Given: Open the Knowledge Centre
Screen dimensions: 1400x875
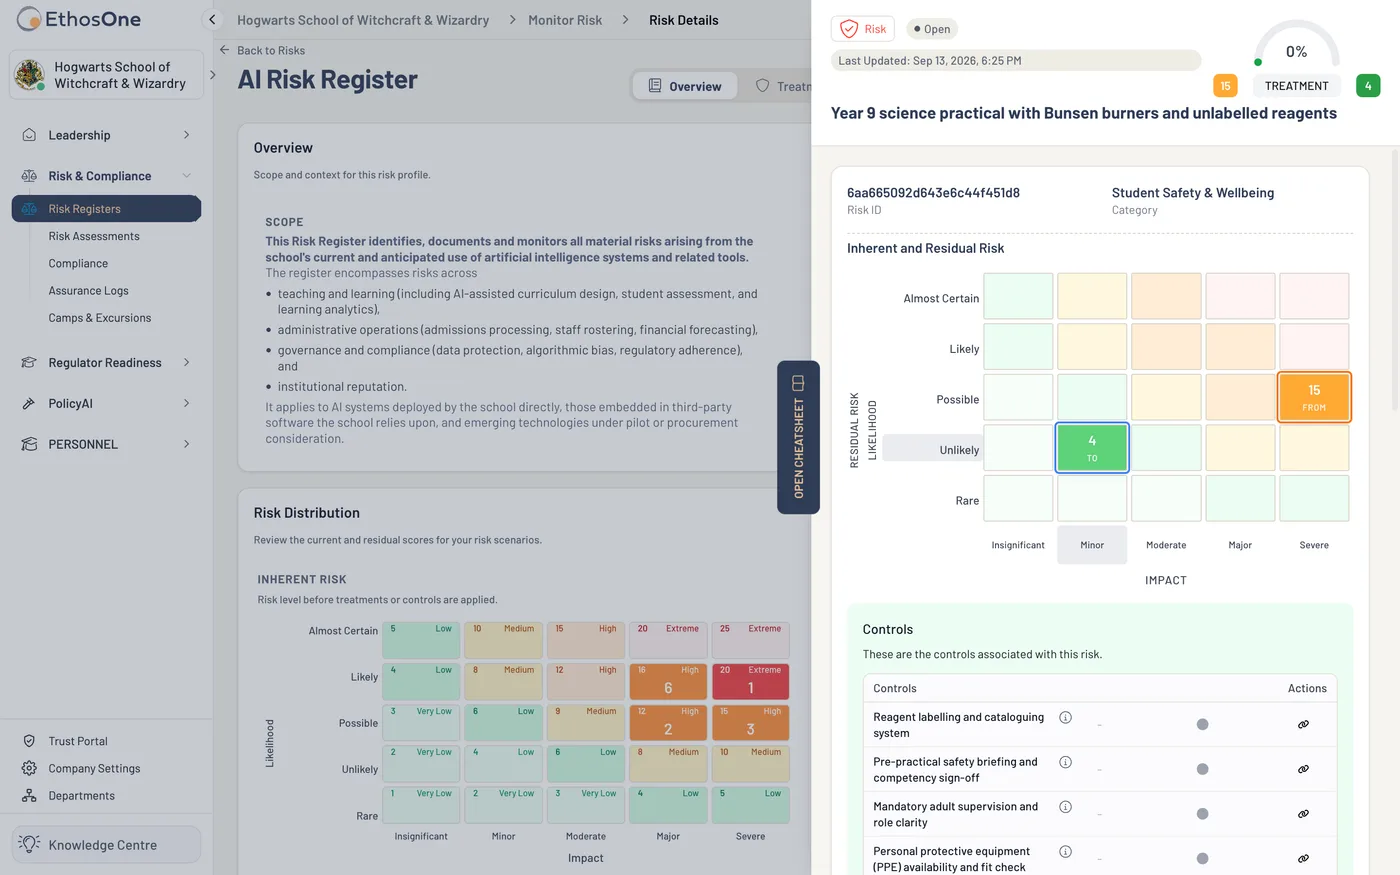Looking at the screenshot, I should click(106, 845).
